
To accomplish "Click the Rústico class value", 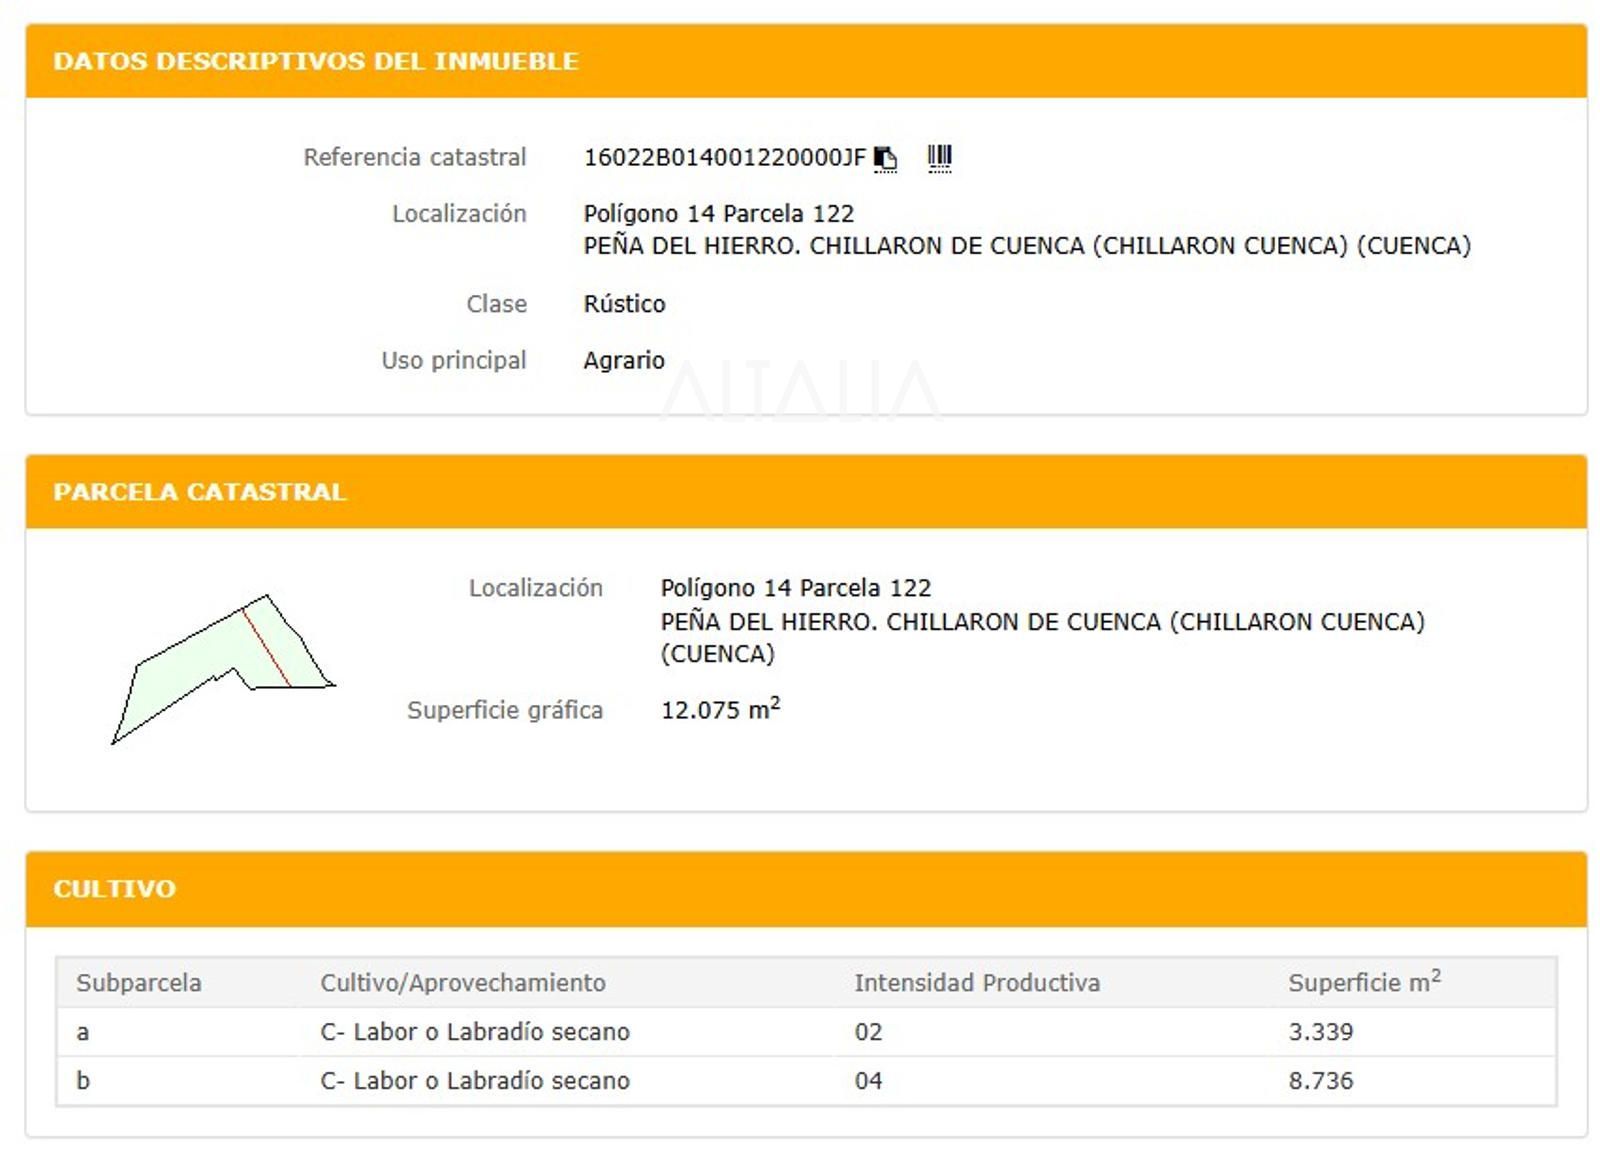I will click(x=624, y=304).
